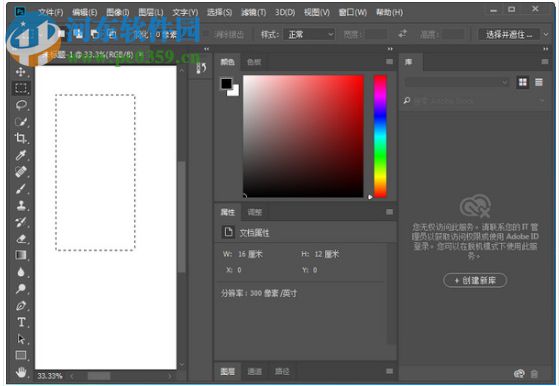The height and width of the screenshot is (386, 559).
Task: Open the Color panel flyout menu
Action: pos(389,62)
